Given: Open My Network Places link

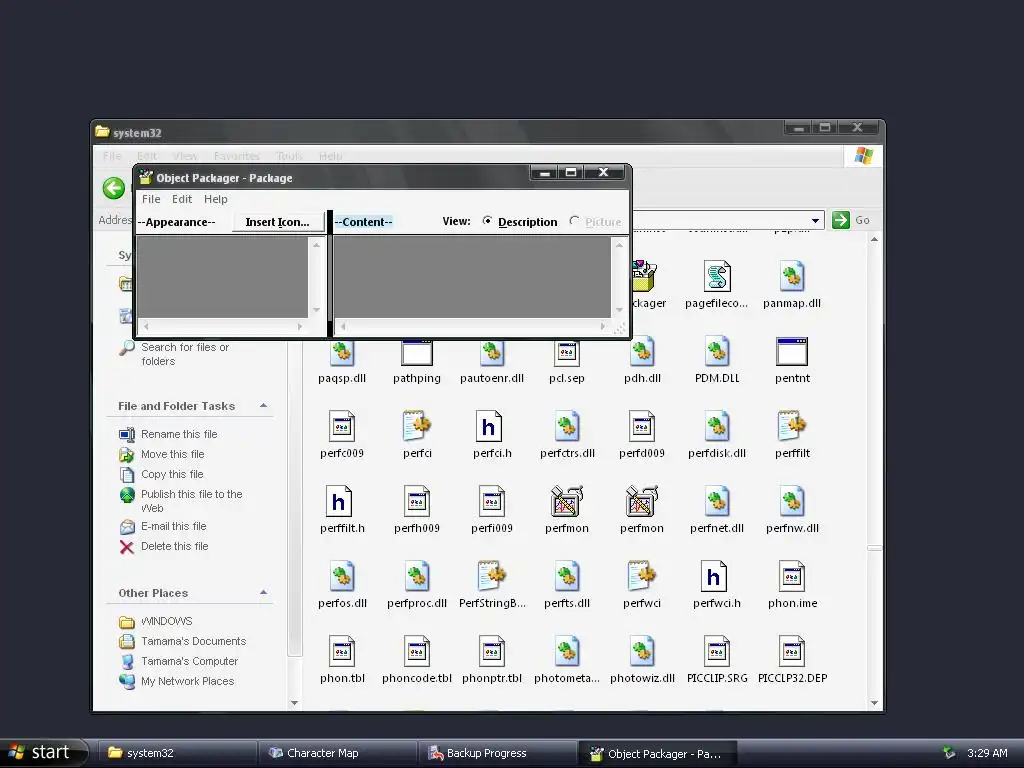Looking at the screenshot, I should click(187, 681).
